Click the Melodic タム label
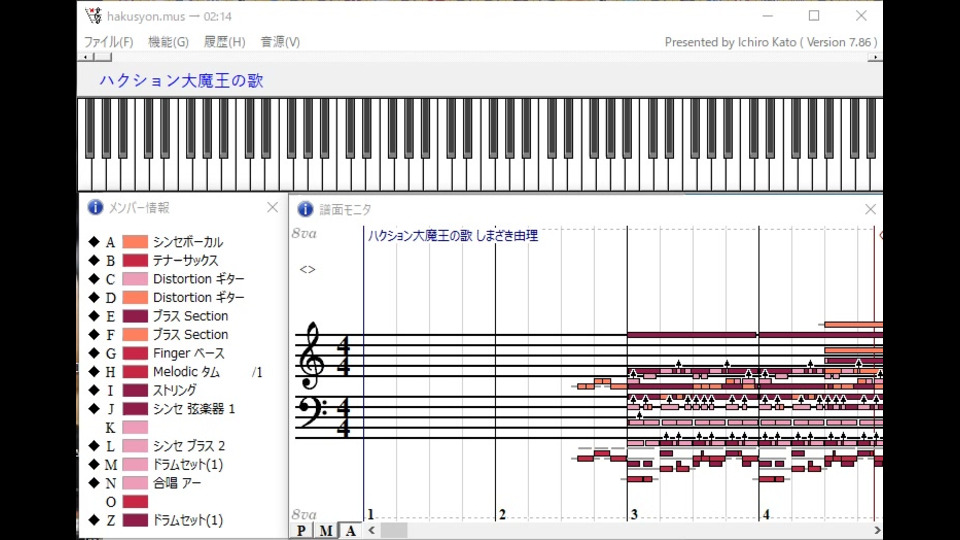The image size is (960, 540). tap(186, 372)
